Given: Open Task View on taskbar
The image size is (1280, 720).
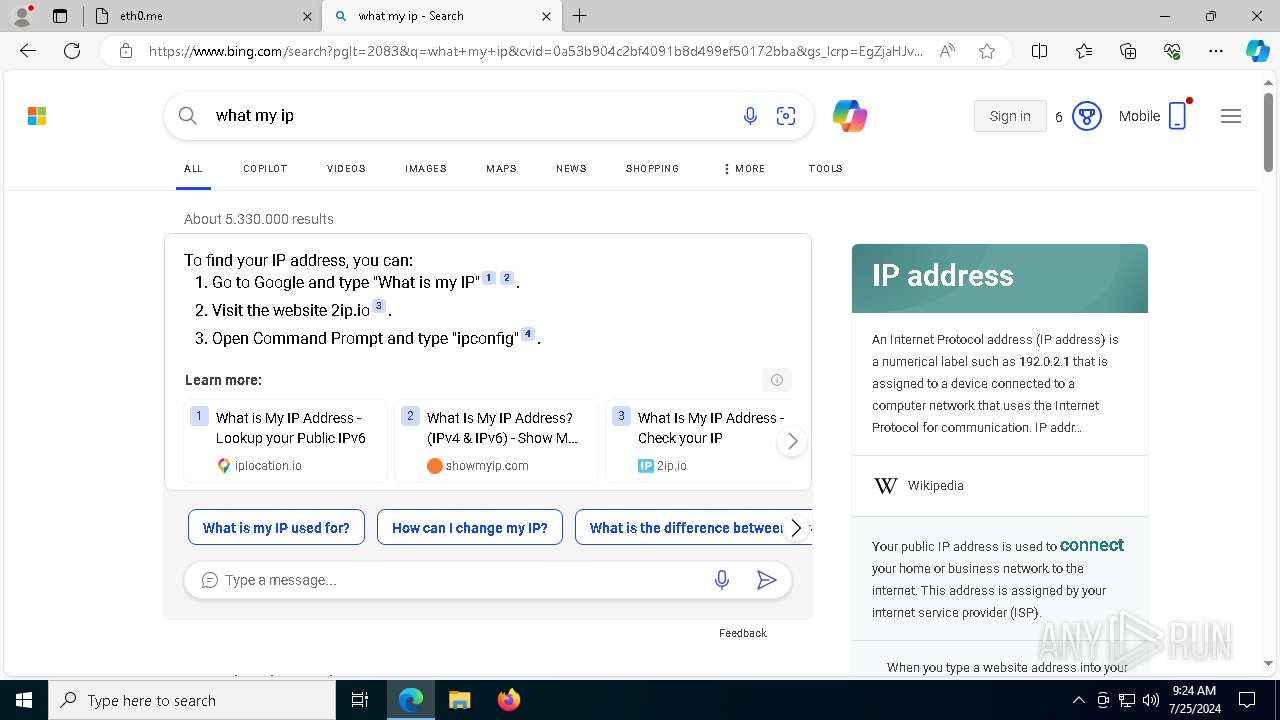Looking at the screenshot, I should (360, 700).
